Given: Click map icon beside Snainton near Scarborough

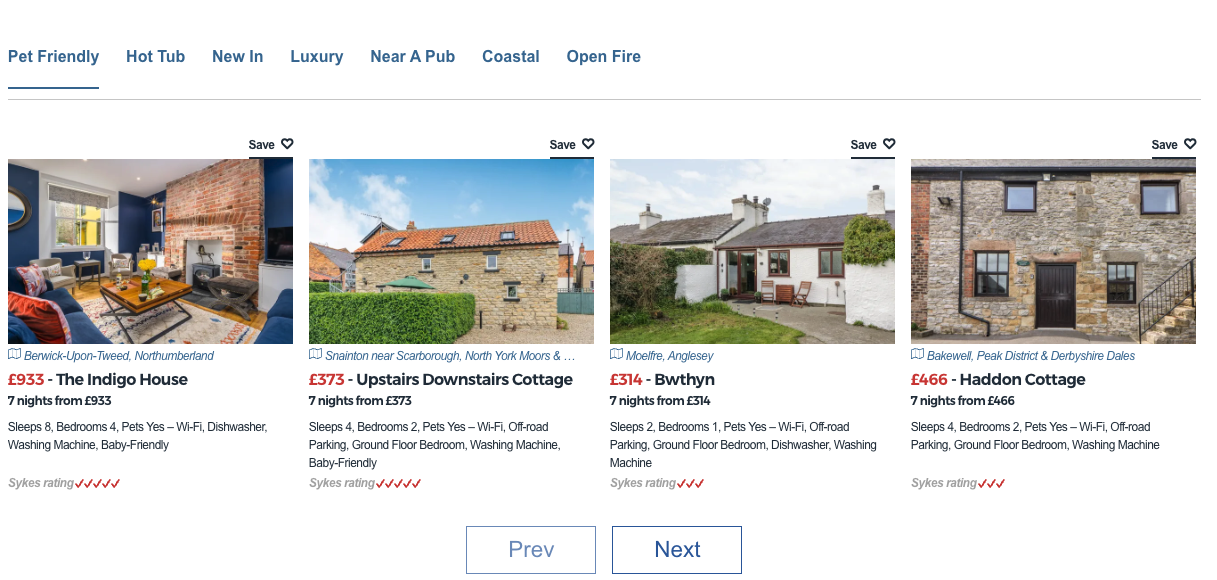Looking at the screenshot, I should [315, 355].
